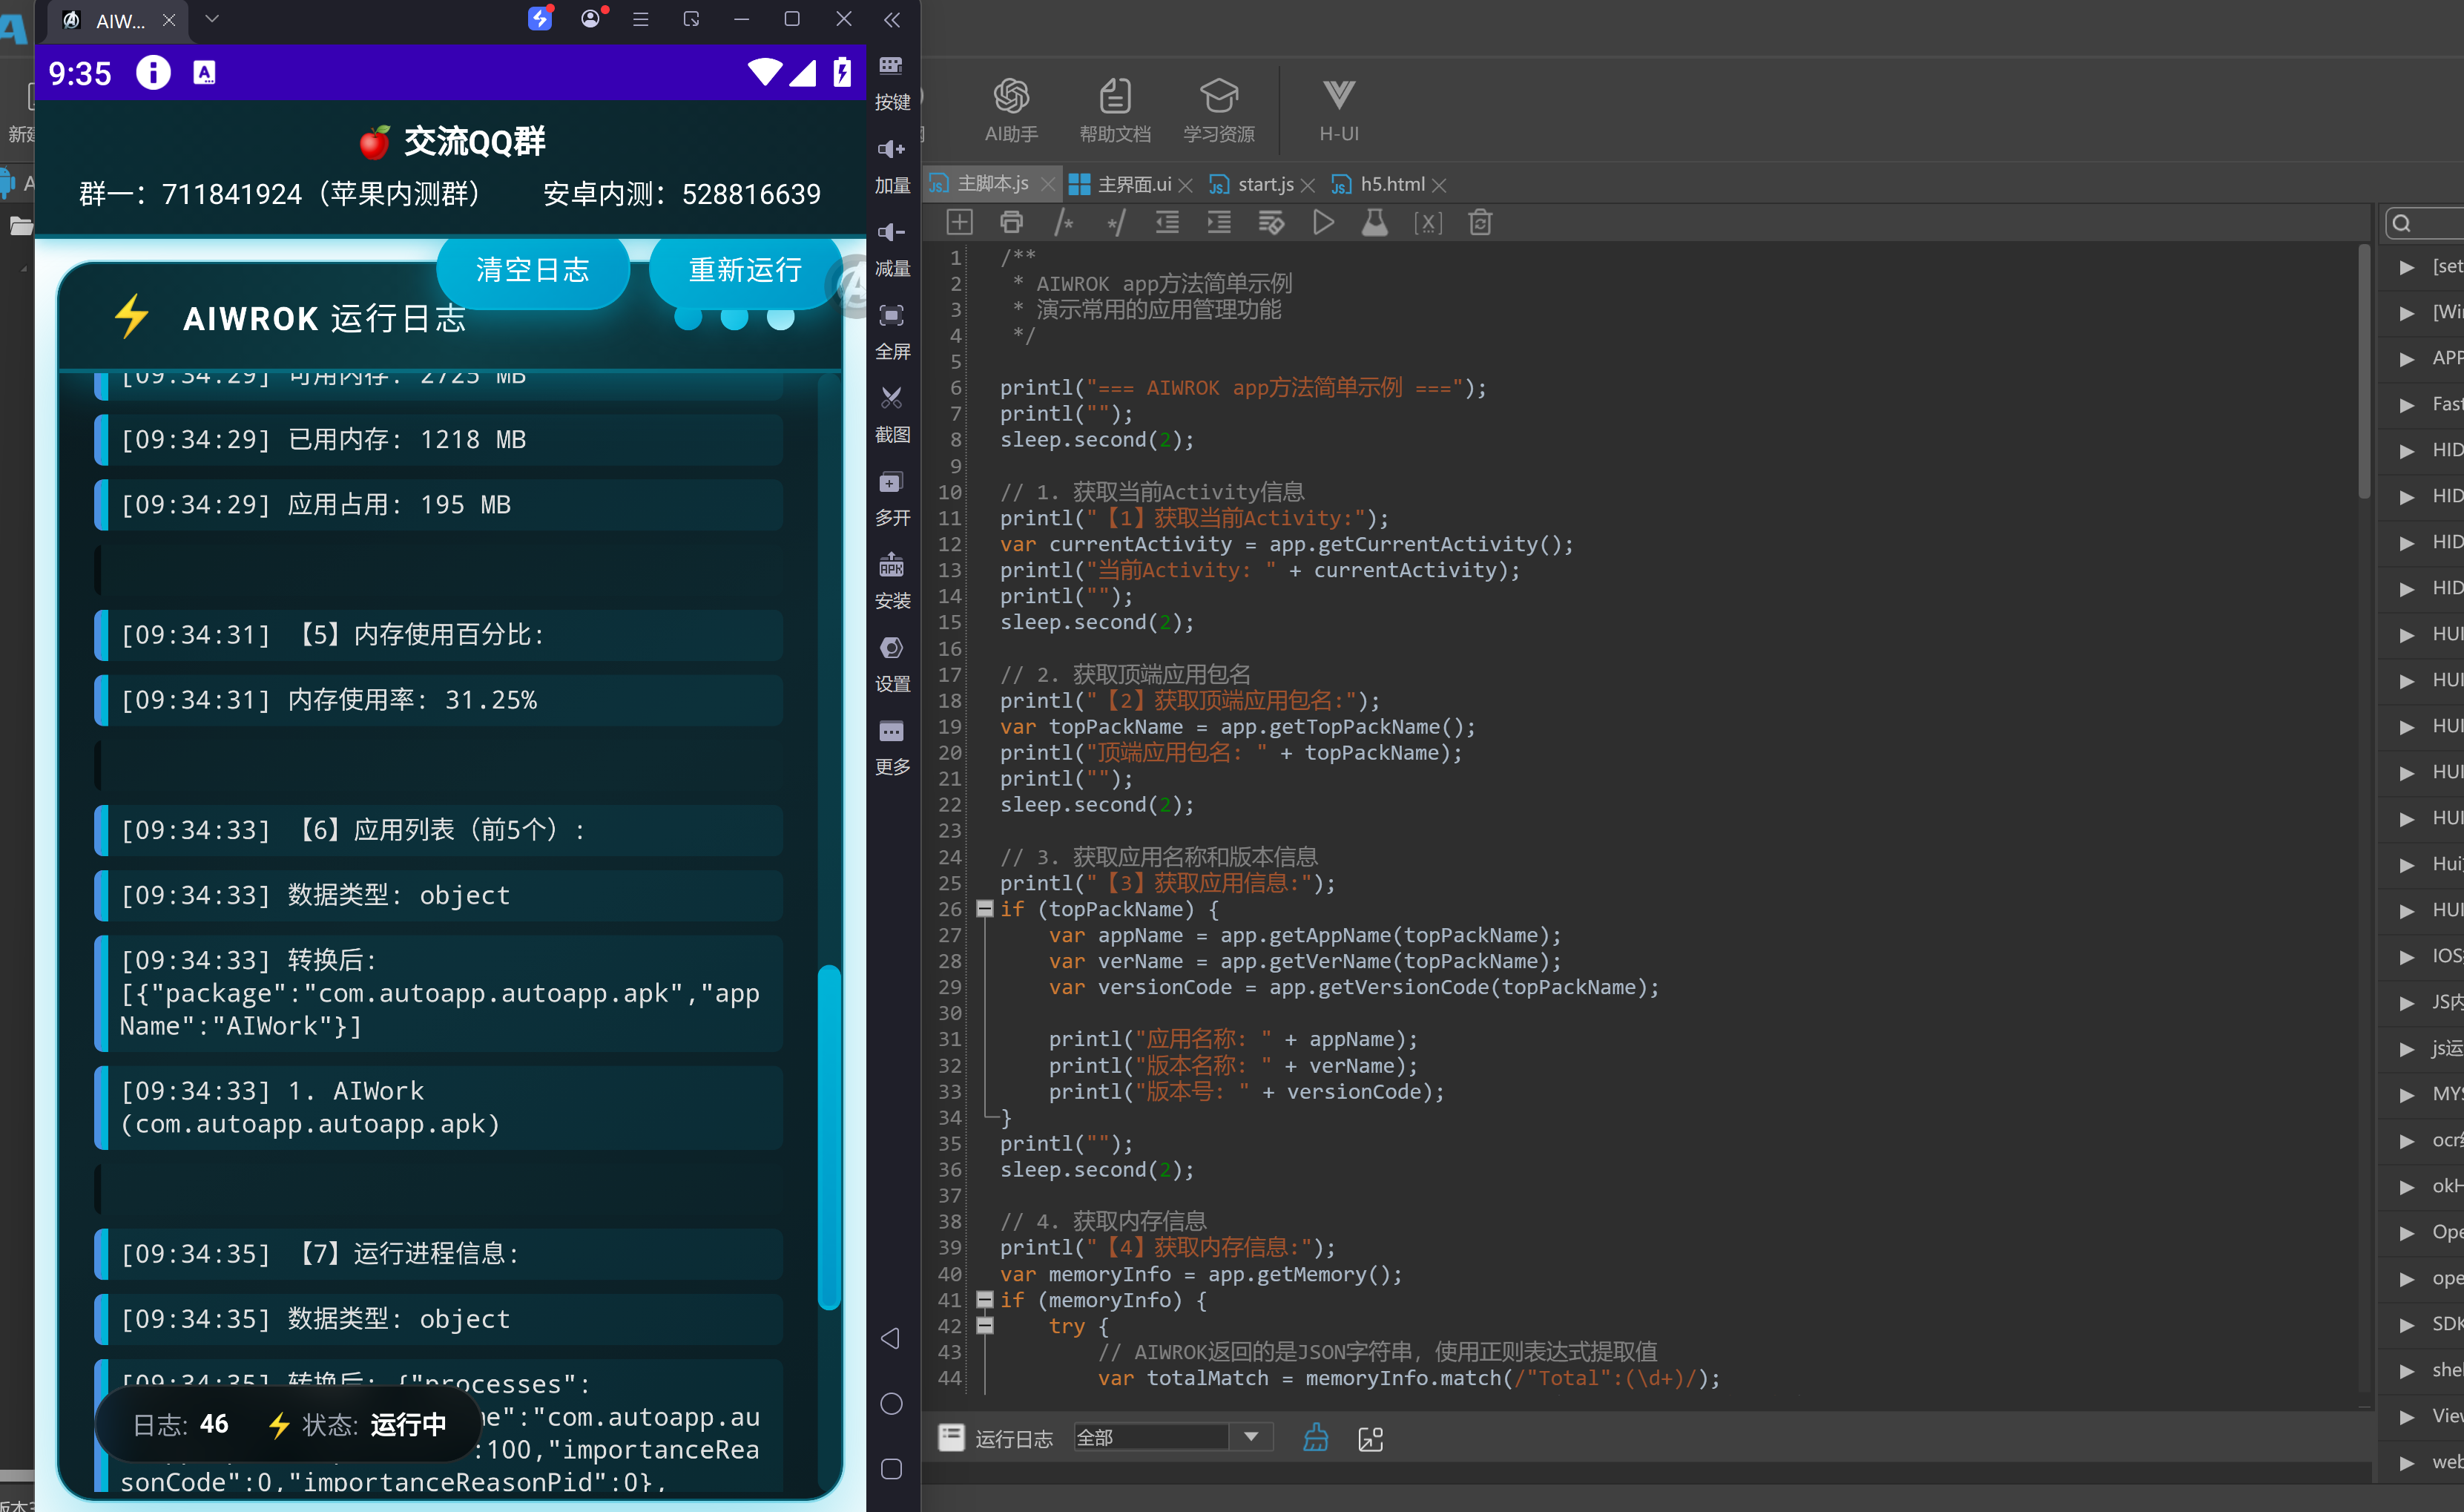
Task: Show 更多 emulator tools
Action: [x=891, y=746]
